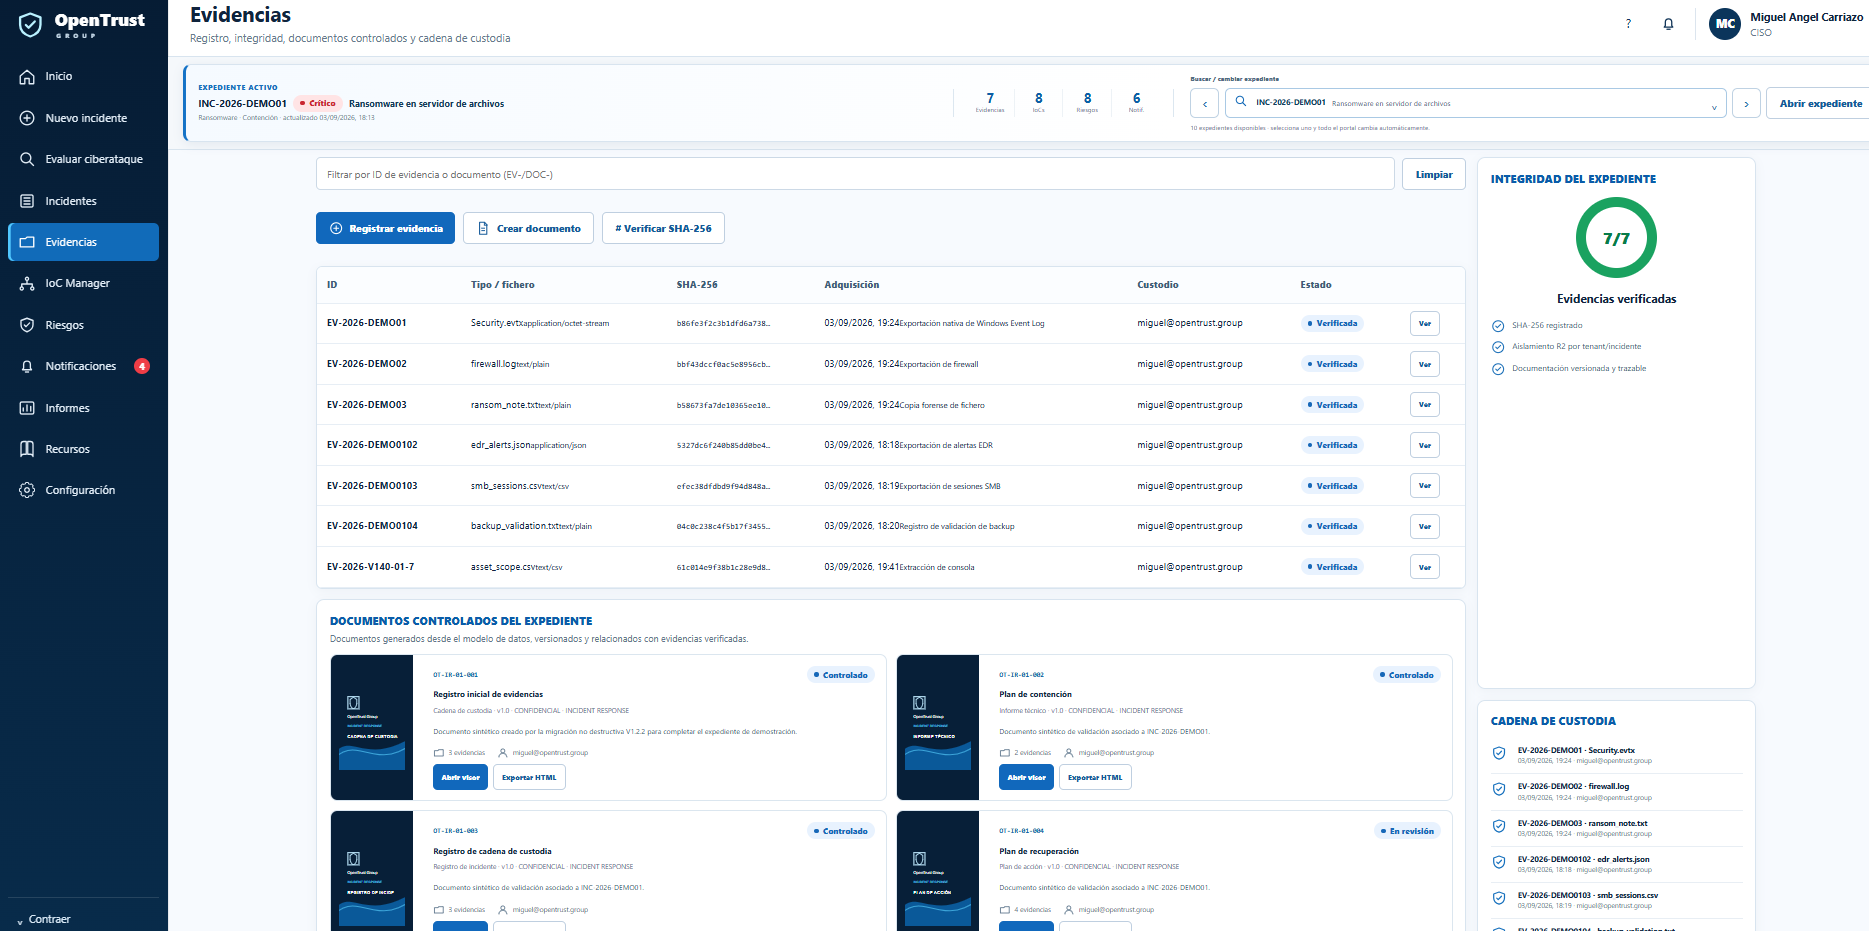The height and width of the screenshot is (931, 1869).
Task: Click the OpenTrust Group logo
Action: pos(82,24)
